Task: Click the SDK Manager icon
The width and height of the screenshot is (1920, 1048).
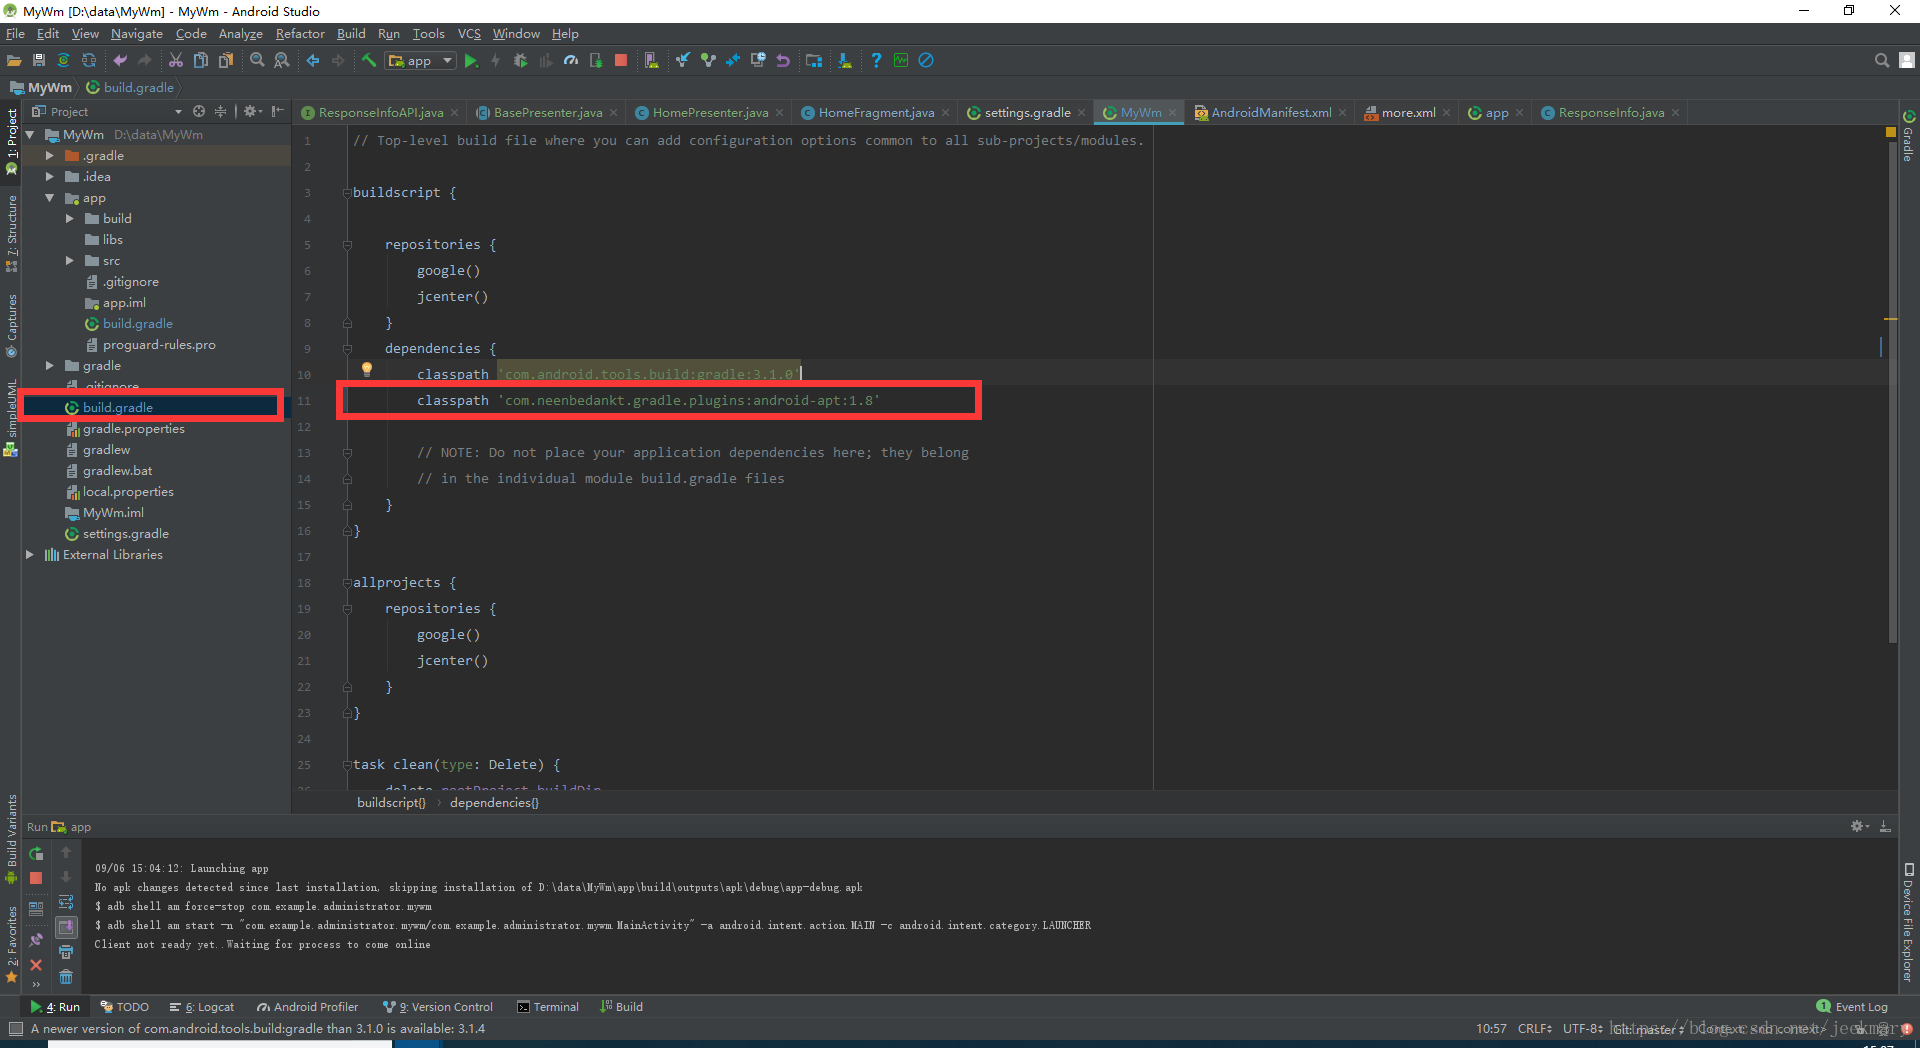Action: [x=845, y=61]
